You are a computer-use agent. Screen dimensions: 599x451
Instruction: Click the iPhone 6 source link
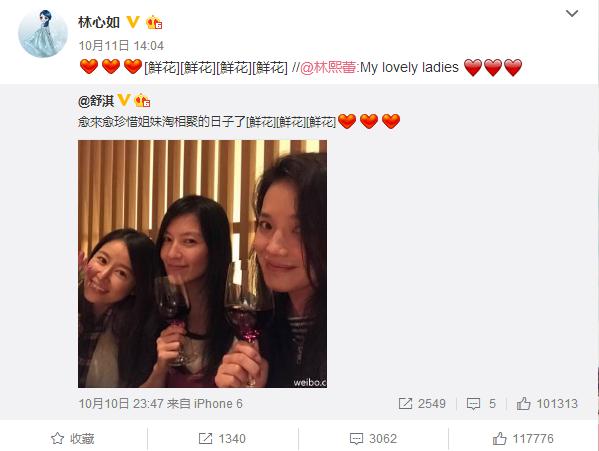218,404
